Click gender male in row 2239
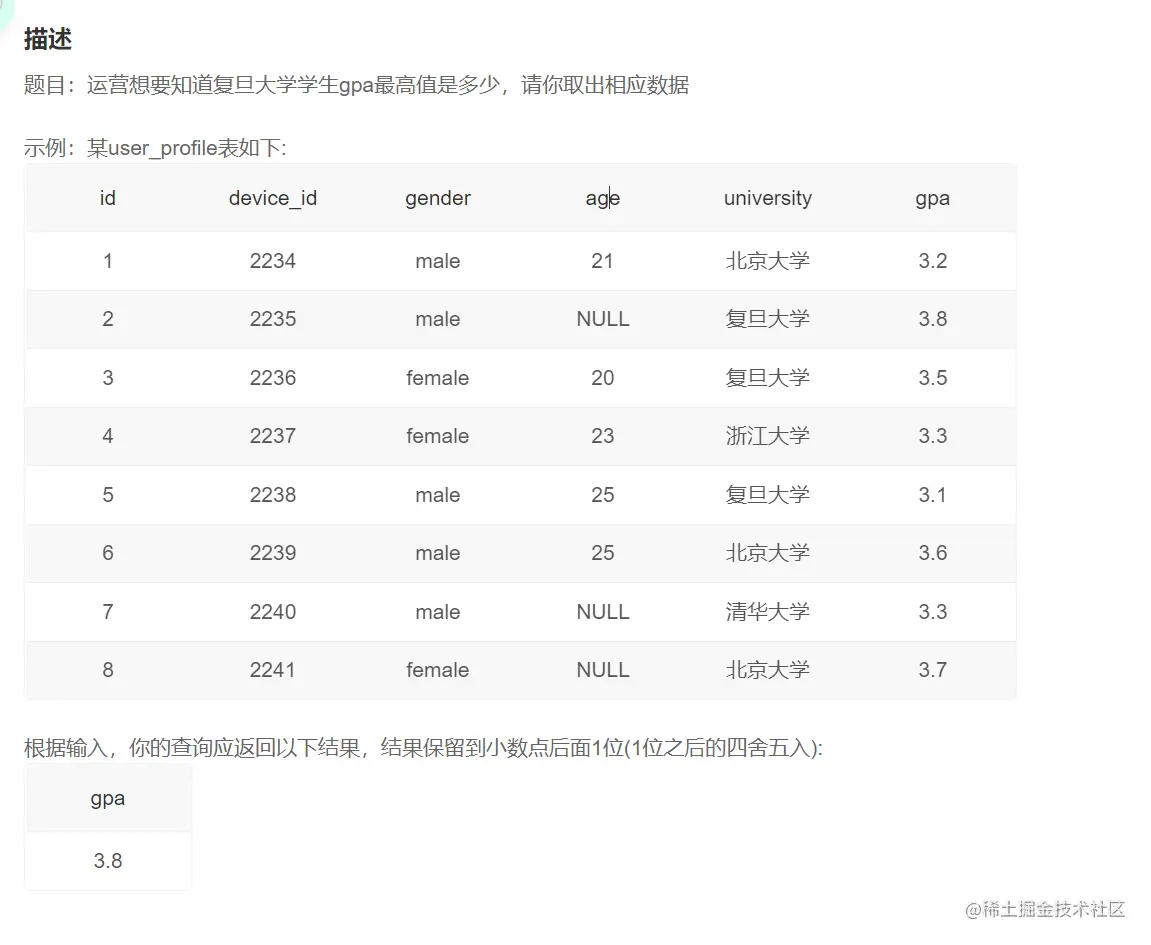 (x=437, y=553)
